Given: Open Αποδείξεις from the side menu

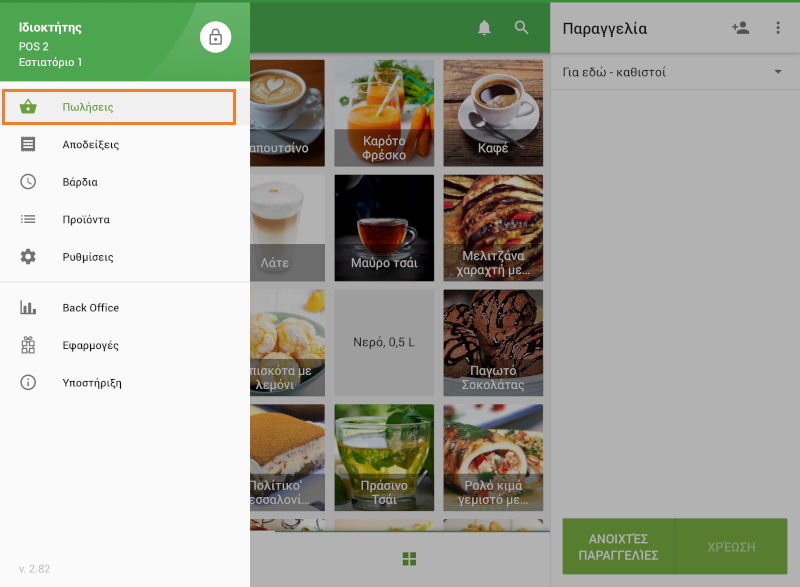Looking at the screenshot, I should coord(90,145).
